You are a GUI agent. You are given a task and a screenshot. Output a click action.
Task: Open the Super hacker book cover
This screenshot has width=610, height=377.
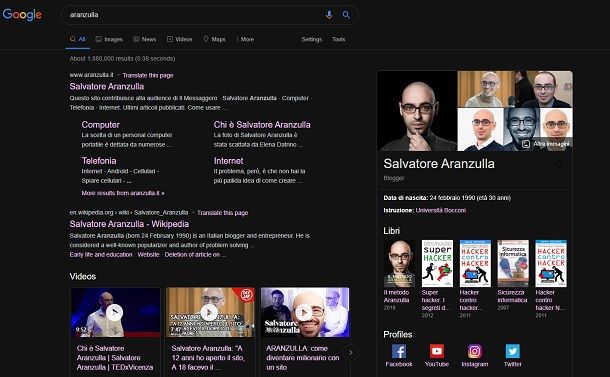tap(437, 263)
